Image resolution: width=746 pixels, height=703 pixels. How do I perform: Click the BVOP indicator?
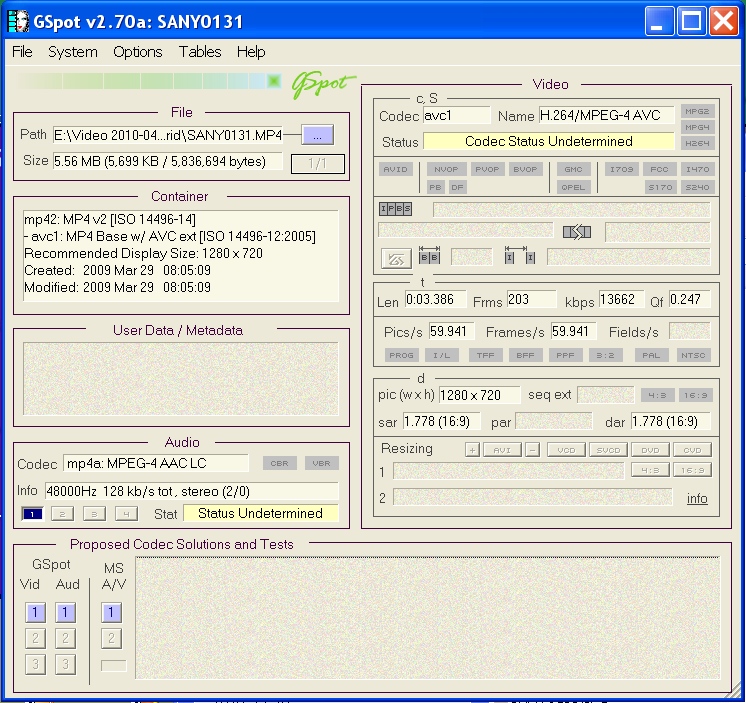coord(525,169)
